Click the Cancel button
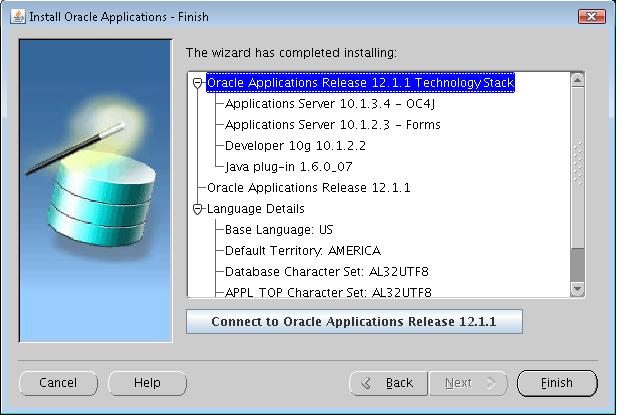This screenshot has height=415, width=640. pyautogui.click(x=58, y=383)
